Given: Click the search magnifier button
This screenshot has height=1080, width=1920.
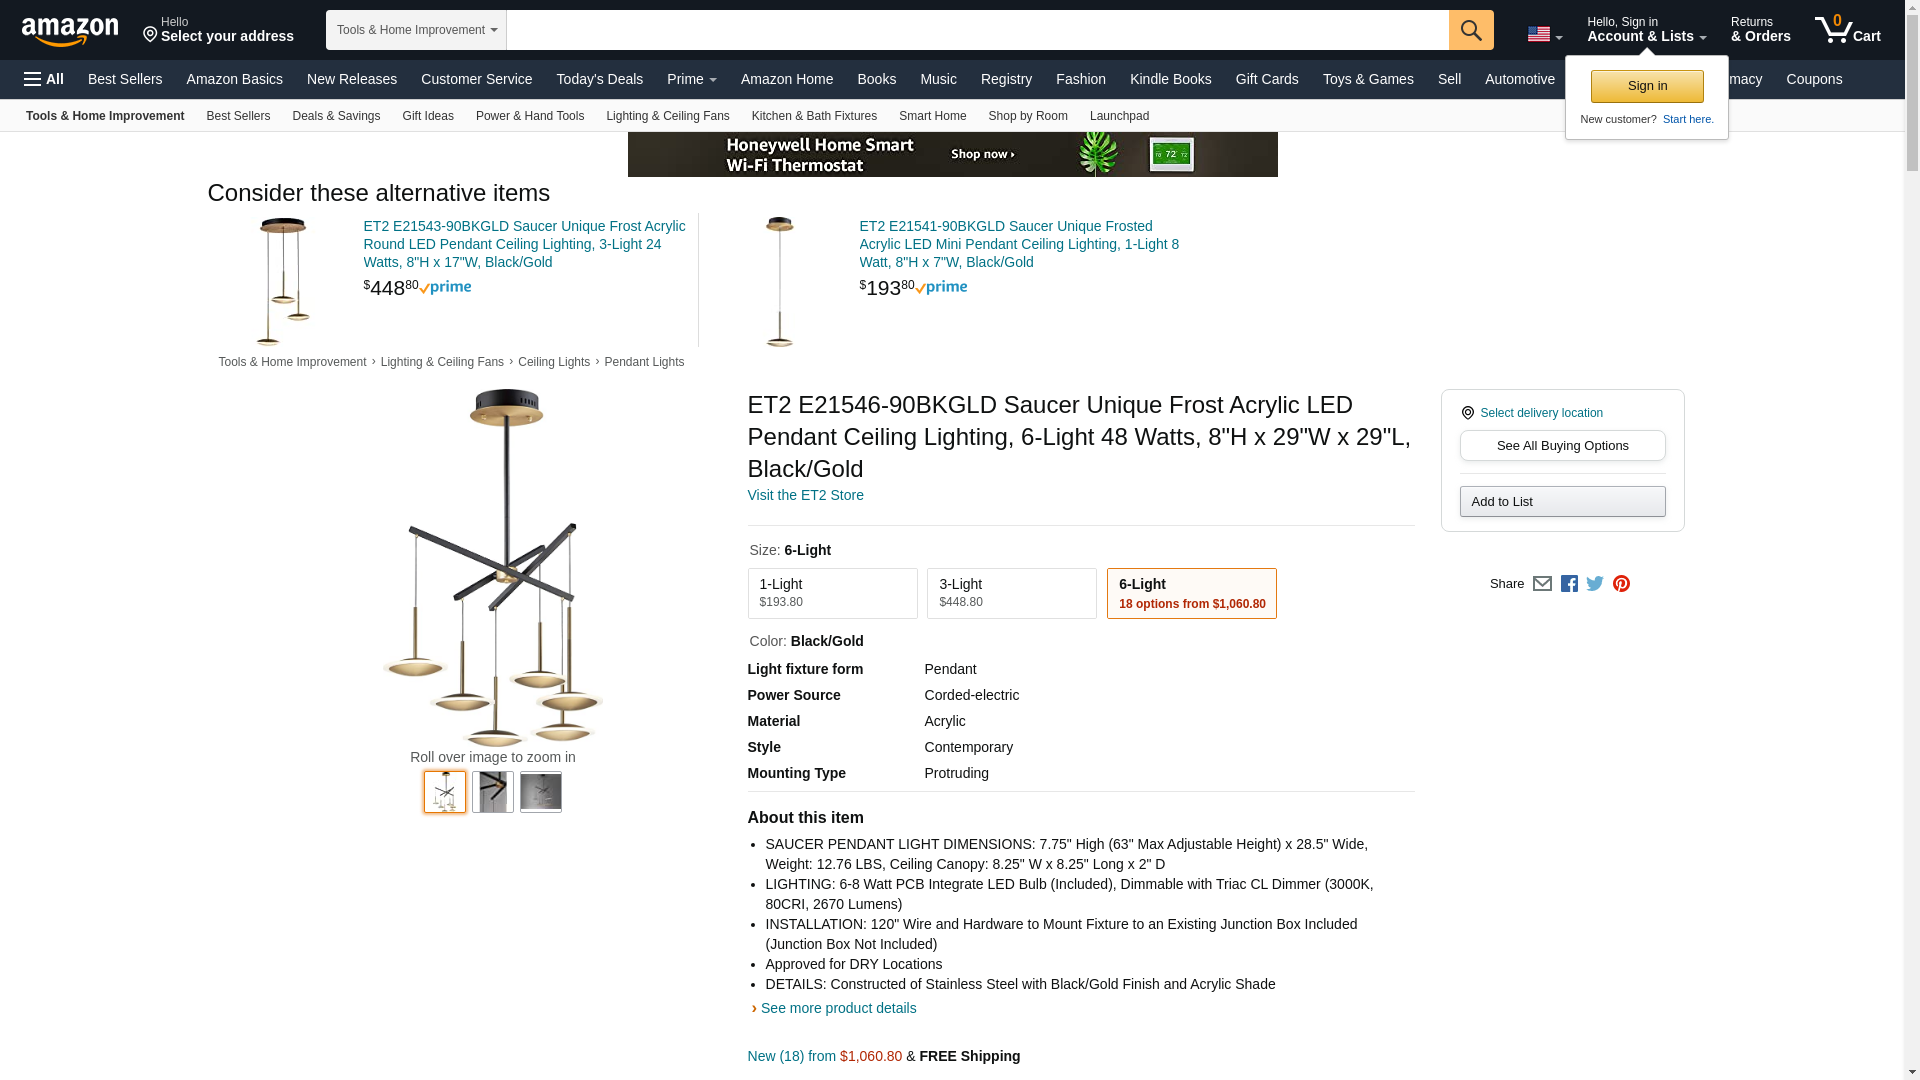Looking at the screenshot, I should tap(1471, 30).
